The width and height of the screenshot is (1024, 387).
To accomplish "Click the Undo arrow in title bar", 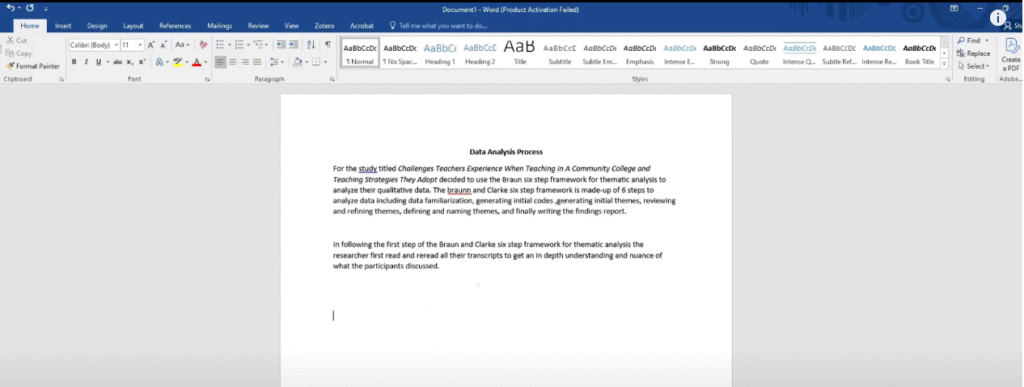I will coord(10,8).
